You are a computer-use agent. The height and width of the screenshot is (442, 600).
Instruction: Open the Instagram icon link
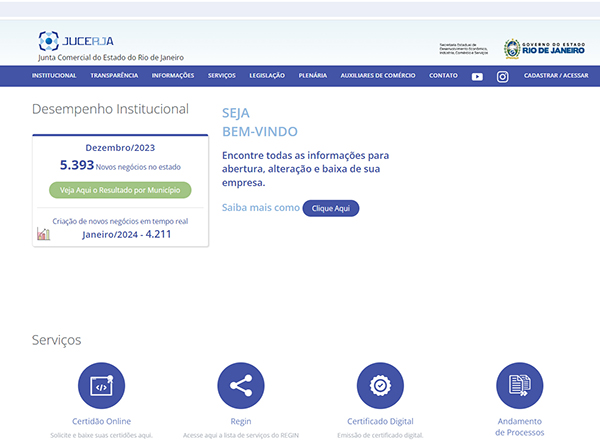[x=503, y=76]
